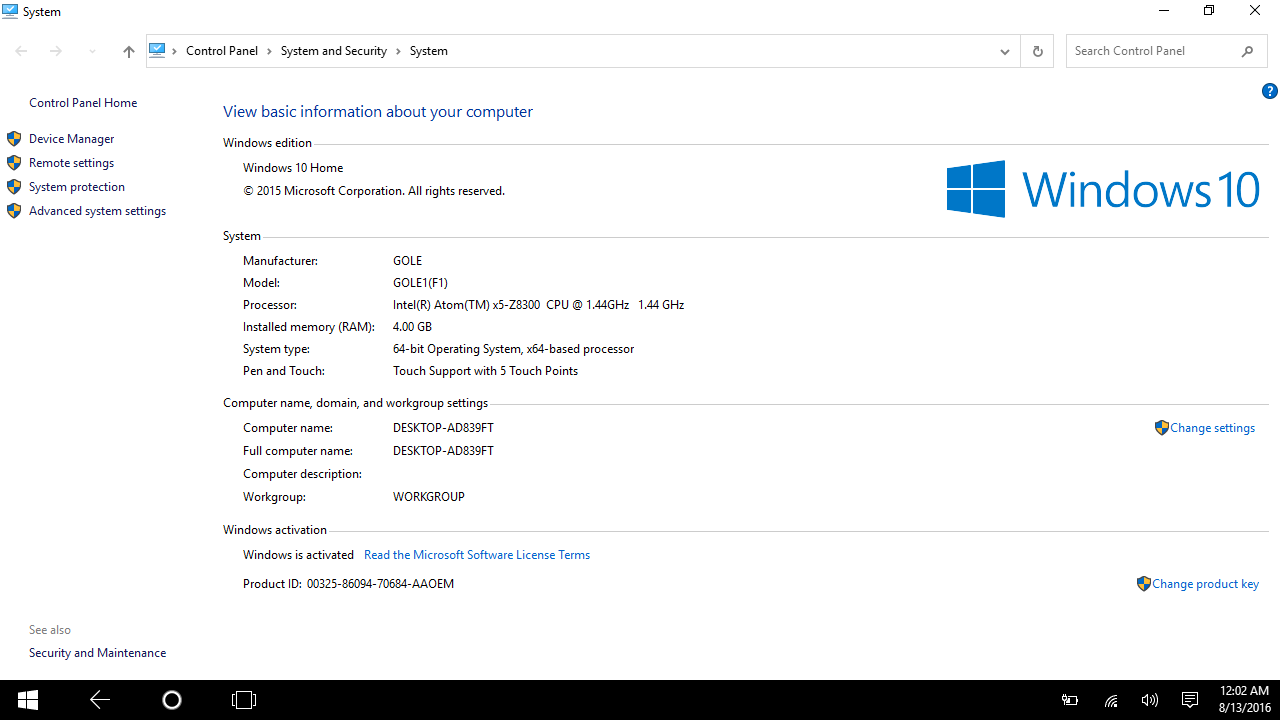Open System protection link
The width and height of the screenshot is (1280, 720).
tap(77, 187)
